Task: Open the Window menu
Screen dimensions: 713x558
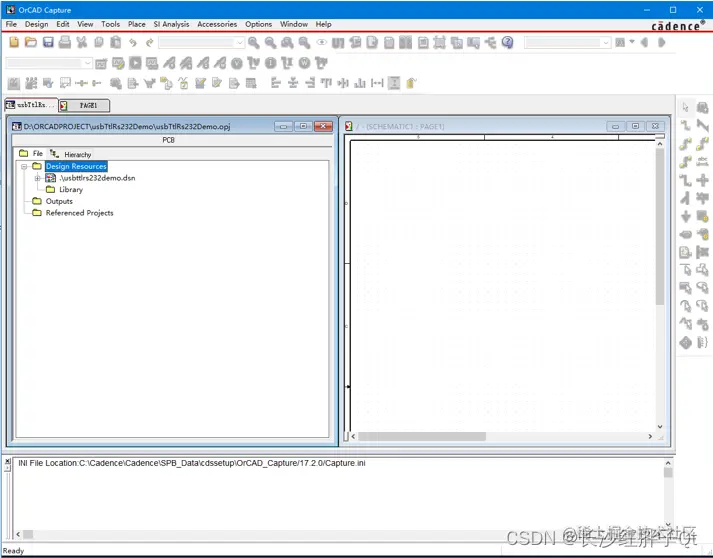Action: tap(294, 24)
